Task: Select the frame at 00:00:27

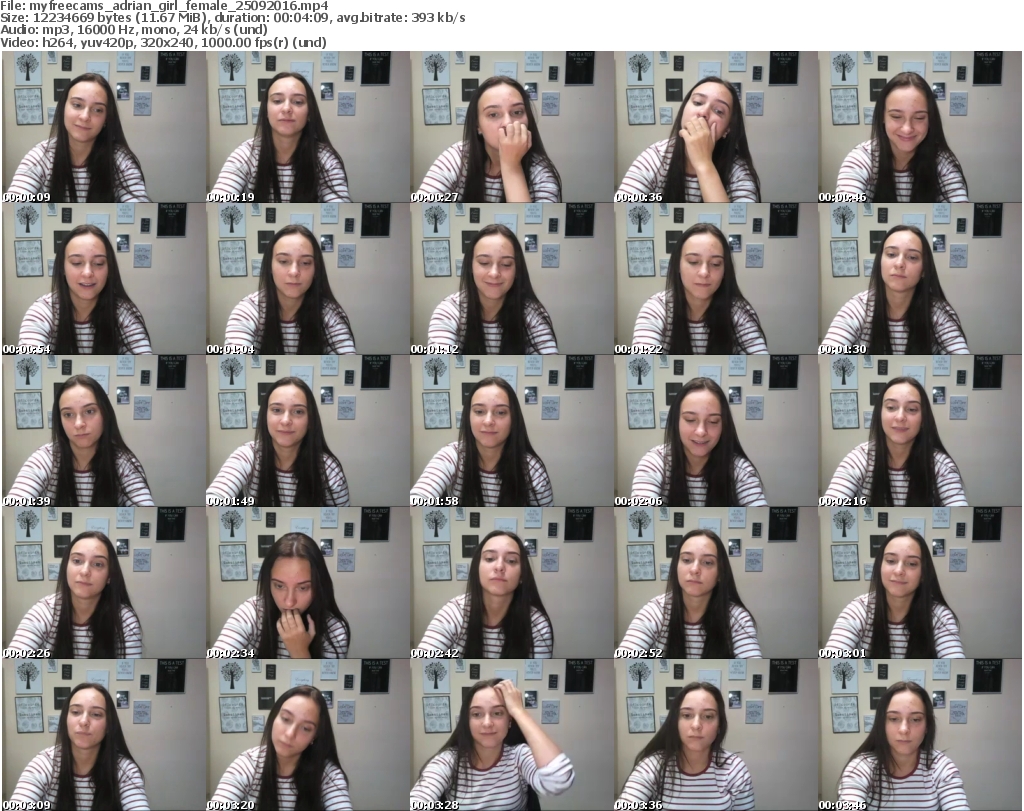Action: tap(512, 127)
